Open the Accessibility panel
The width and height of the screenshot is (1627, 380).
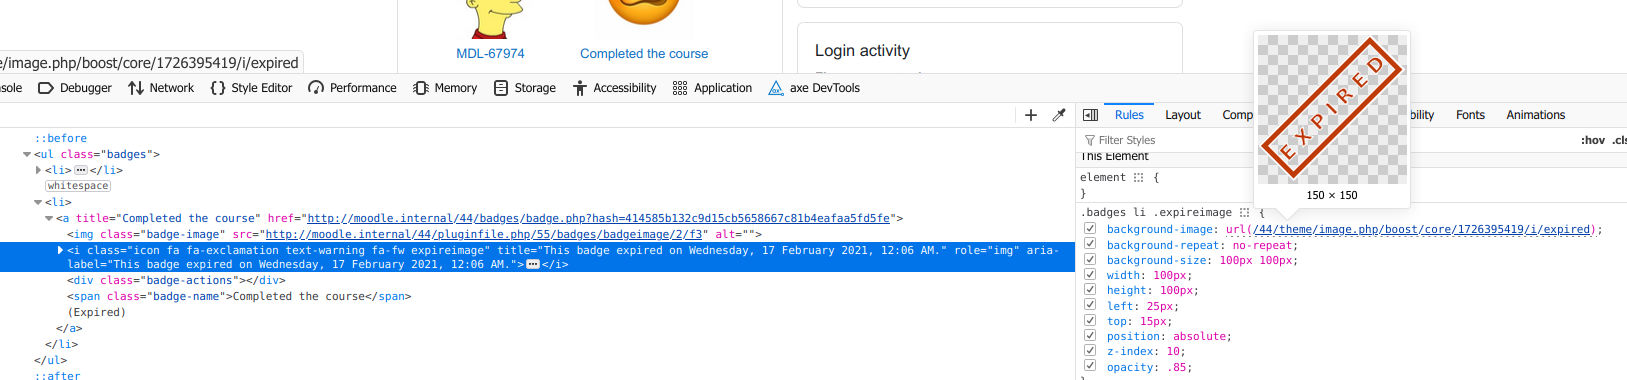point(614,88)
